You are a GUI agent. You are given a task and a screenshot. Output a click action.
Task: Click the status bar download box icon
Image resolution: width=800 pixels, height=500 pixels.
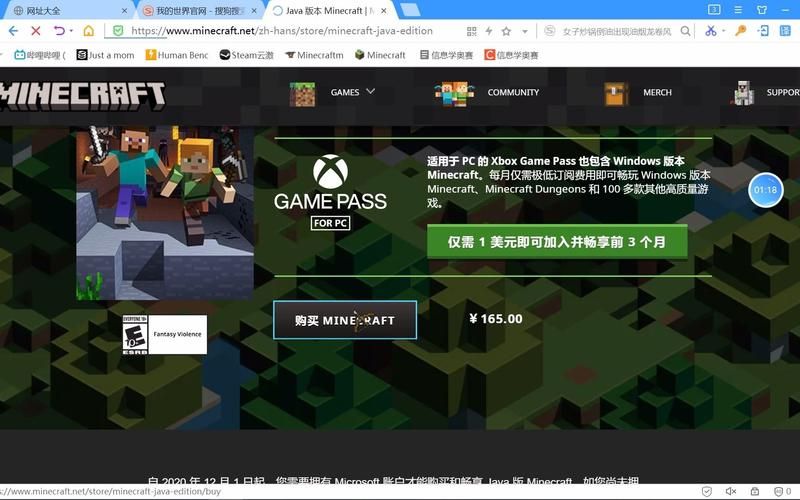[755, 491]
